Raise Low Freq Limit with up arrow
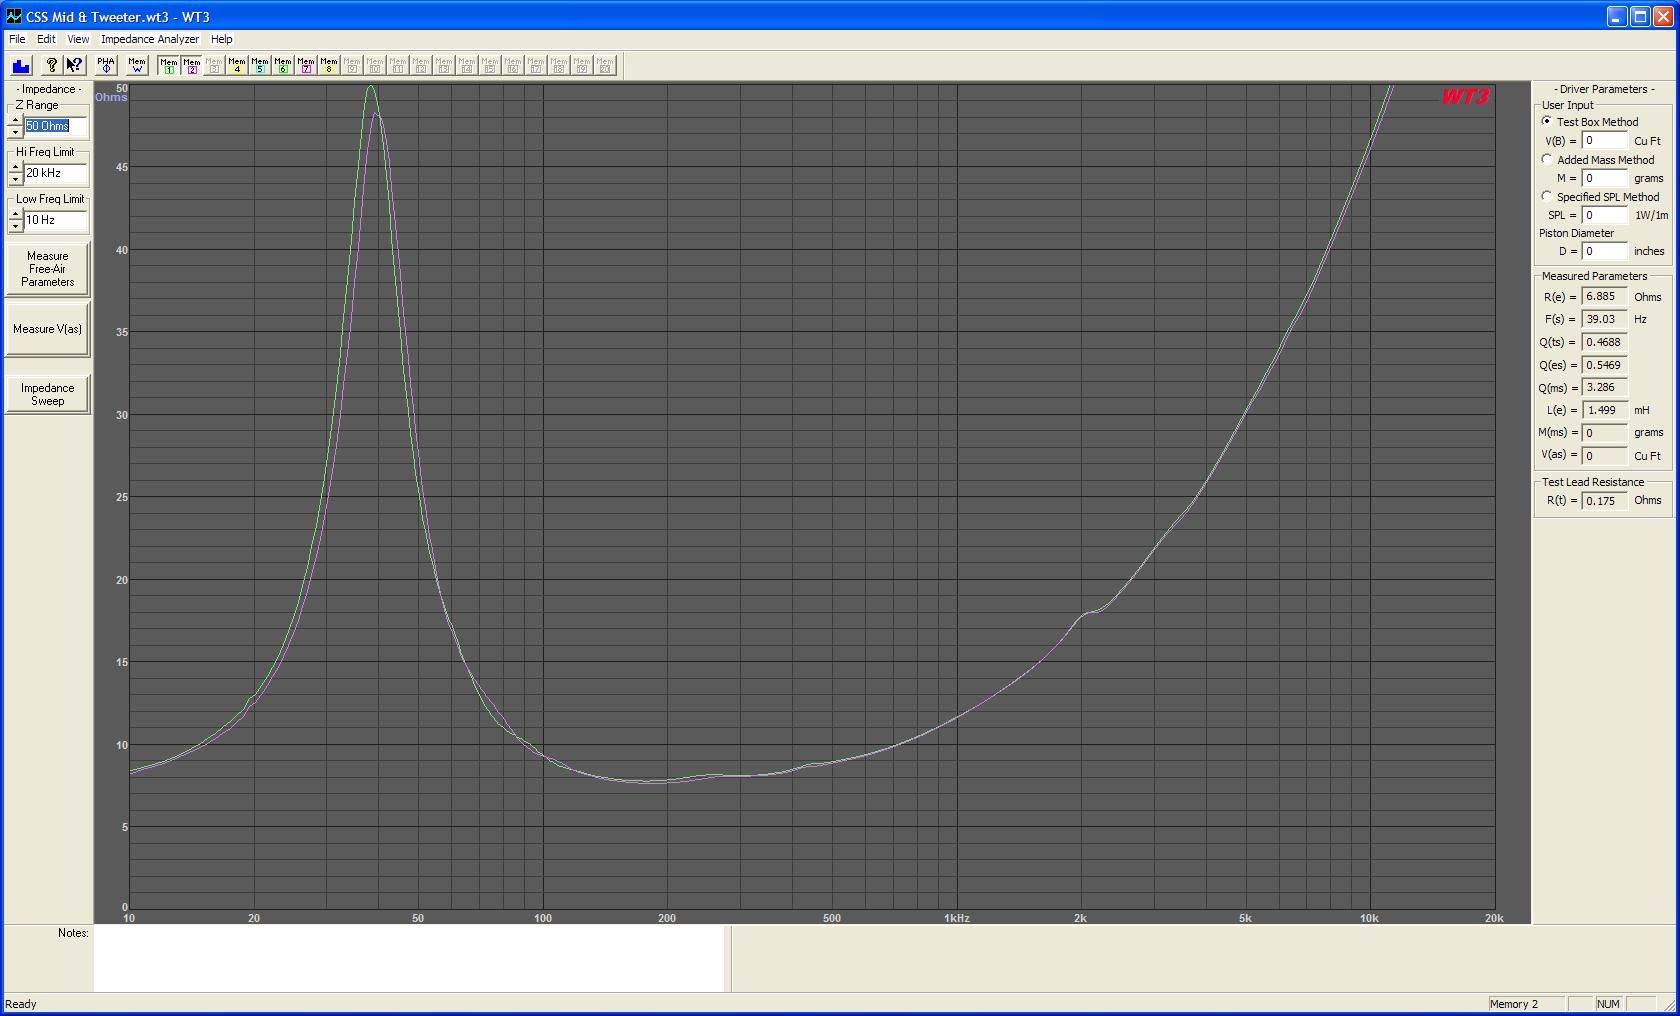This screenshot has height=1016, width=1680. (15, 215)
